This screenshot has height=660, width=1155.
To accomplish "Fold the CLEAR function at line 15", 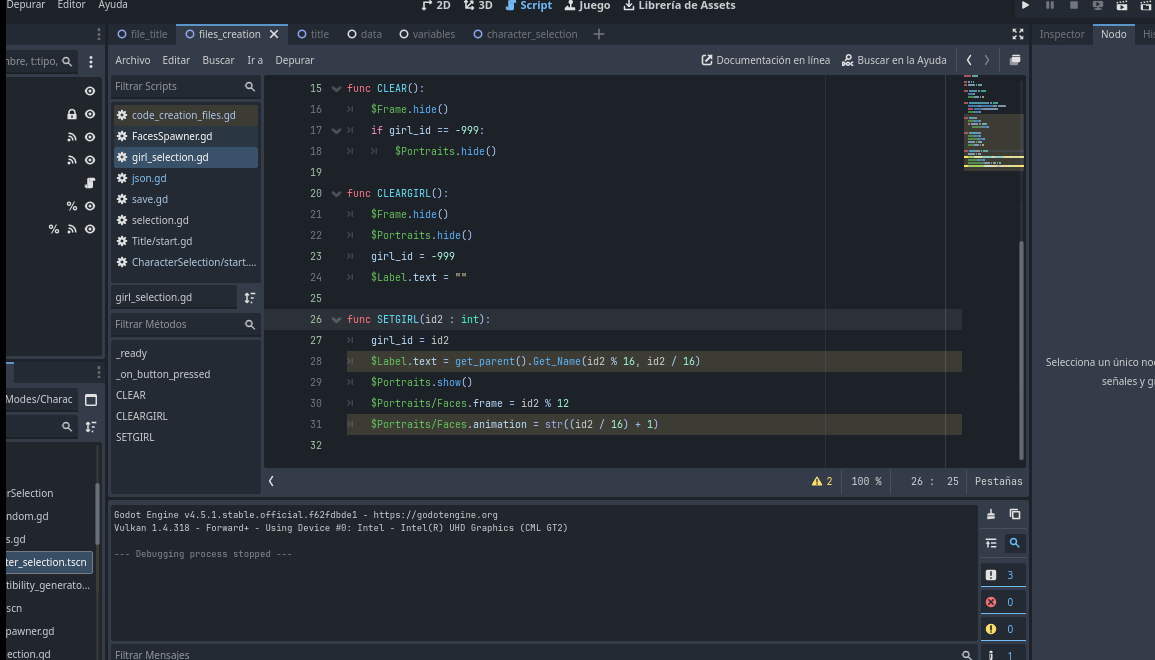I will point(336,89).
